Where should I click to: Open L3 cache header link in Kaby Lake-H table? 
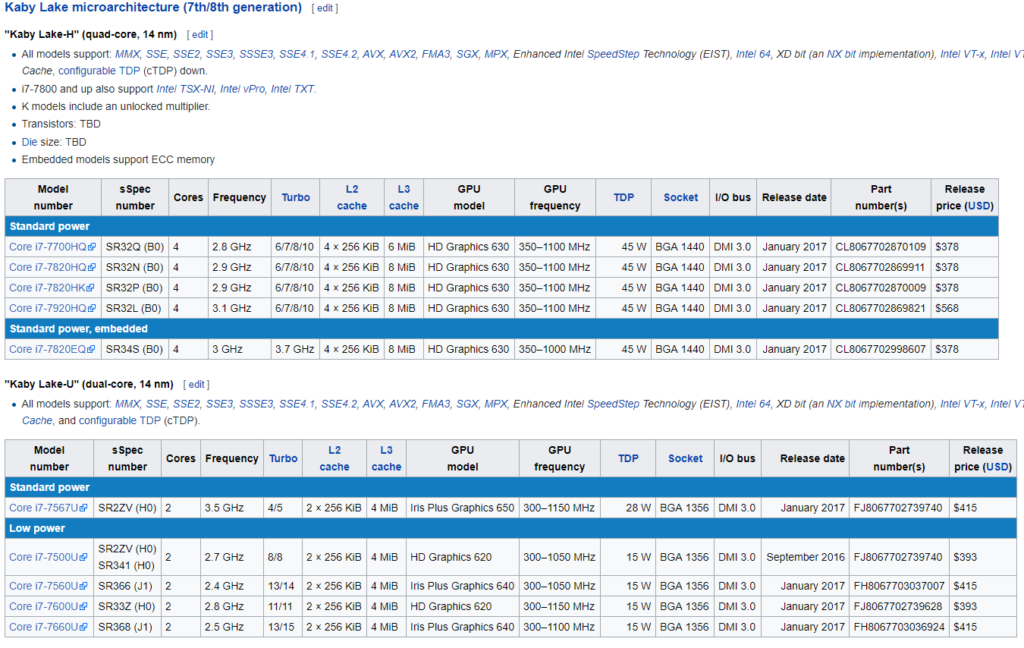[x=404, y=197]
